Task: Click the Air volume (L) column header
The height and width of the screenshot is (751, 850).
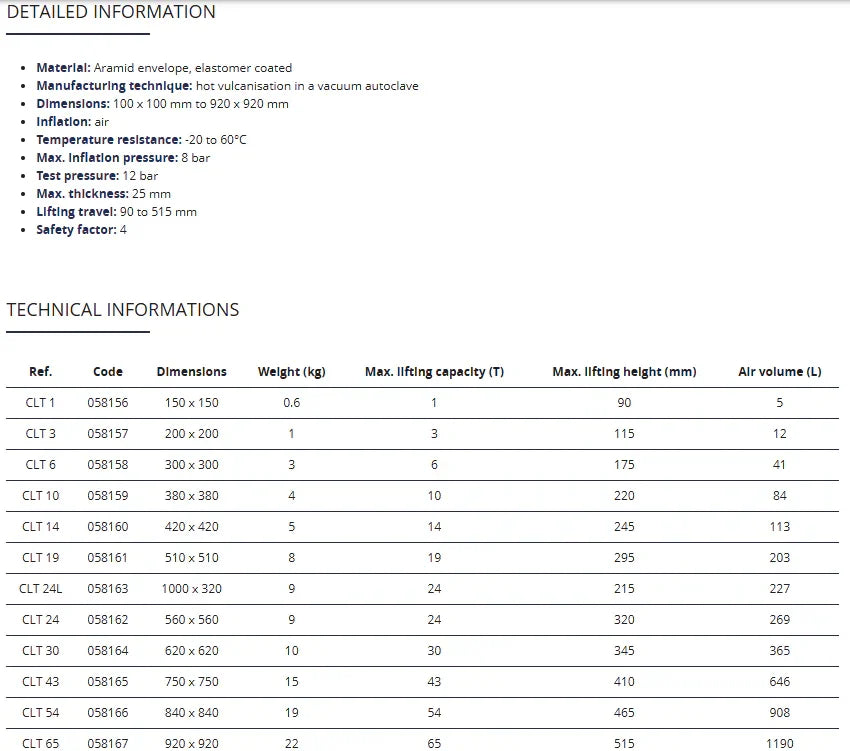Action: point(779,371)
